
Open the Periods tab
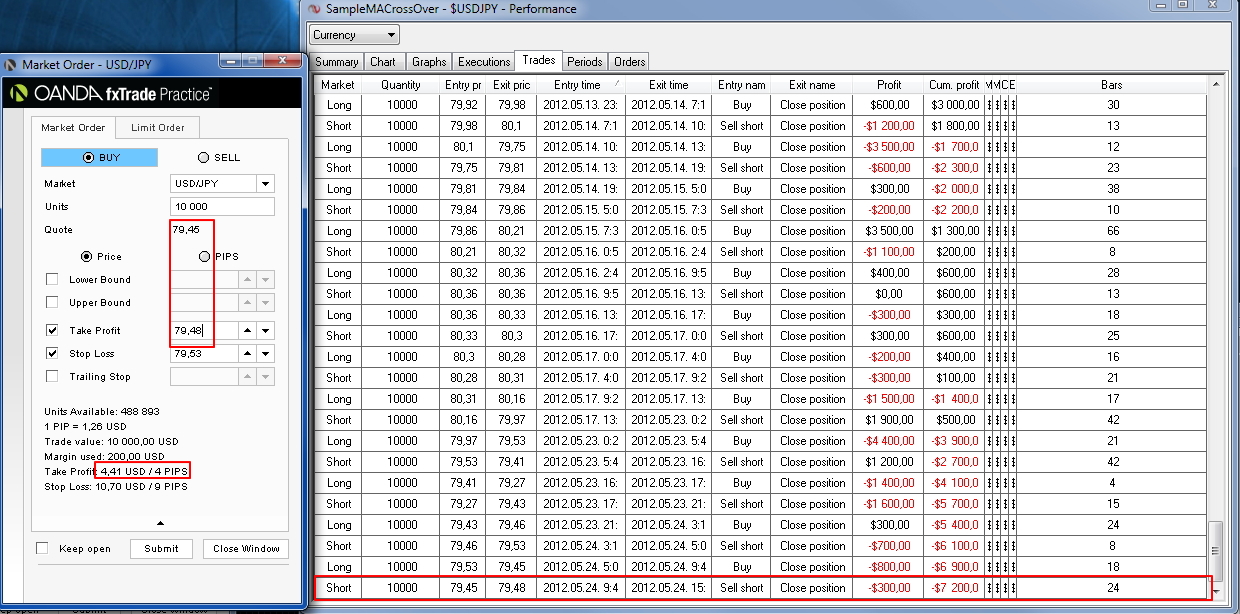(584, 61)
